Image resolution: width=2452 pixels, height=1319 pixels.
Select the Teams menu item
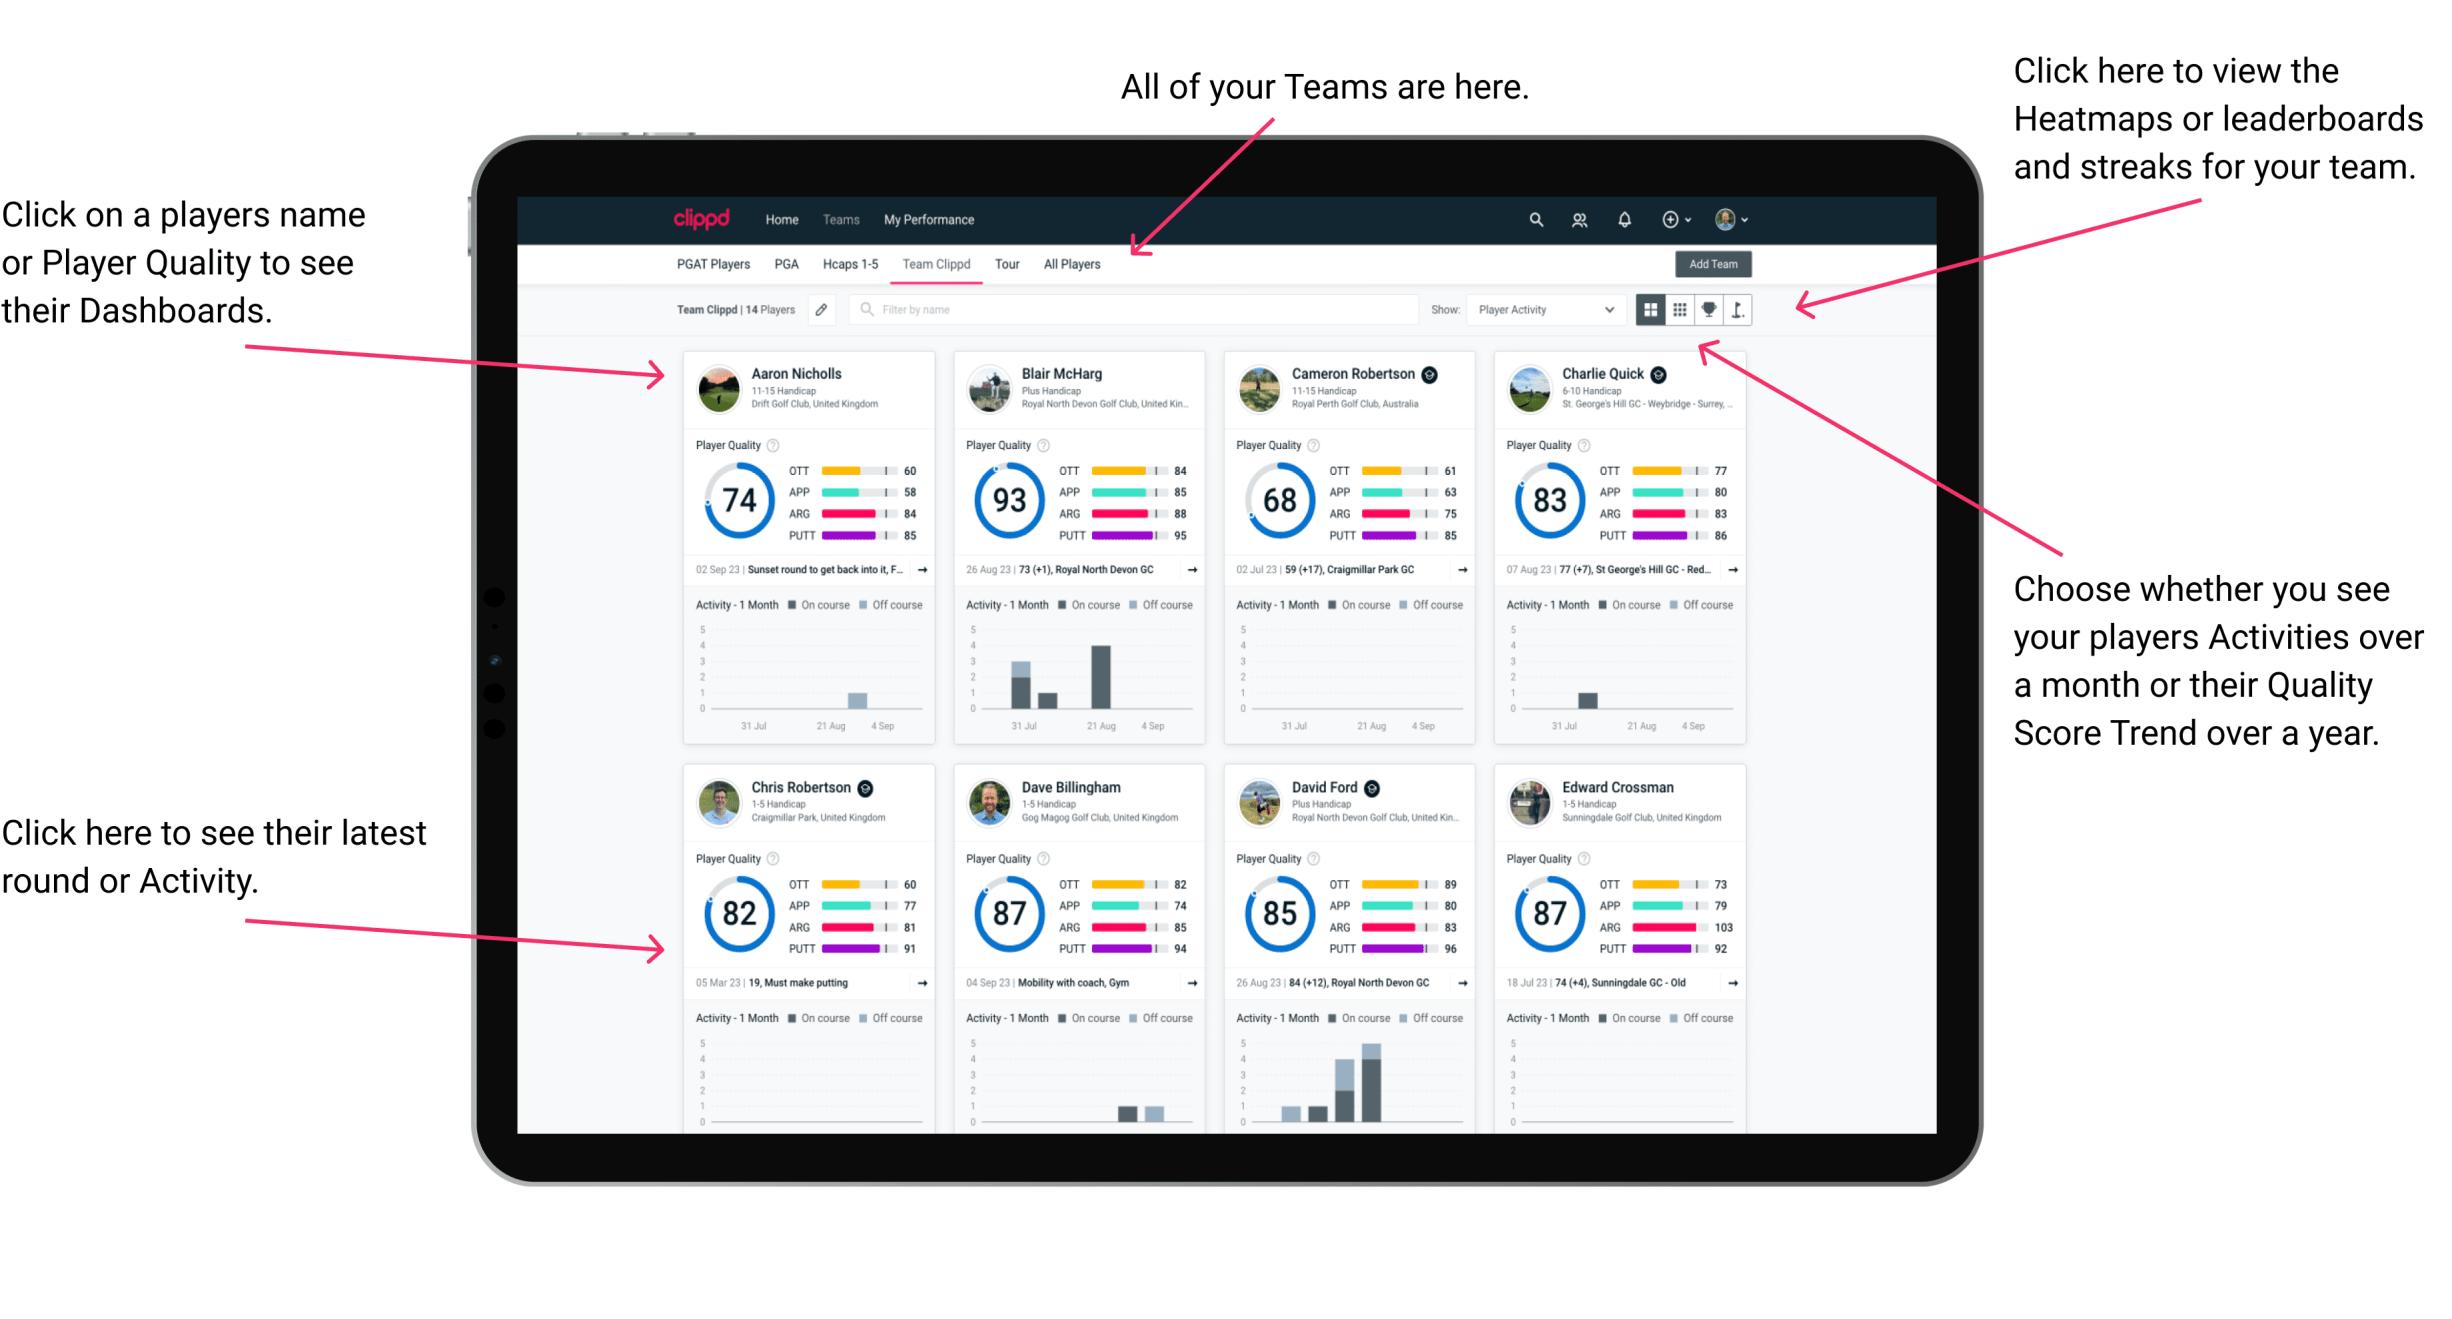point(843,218)
